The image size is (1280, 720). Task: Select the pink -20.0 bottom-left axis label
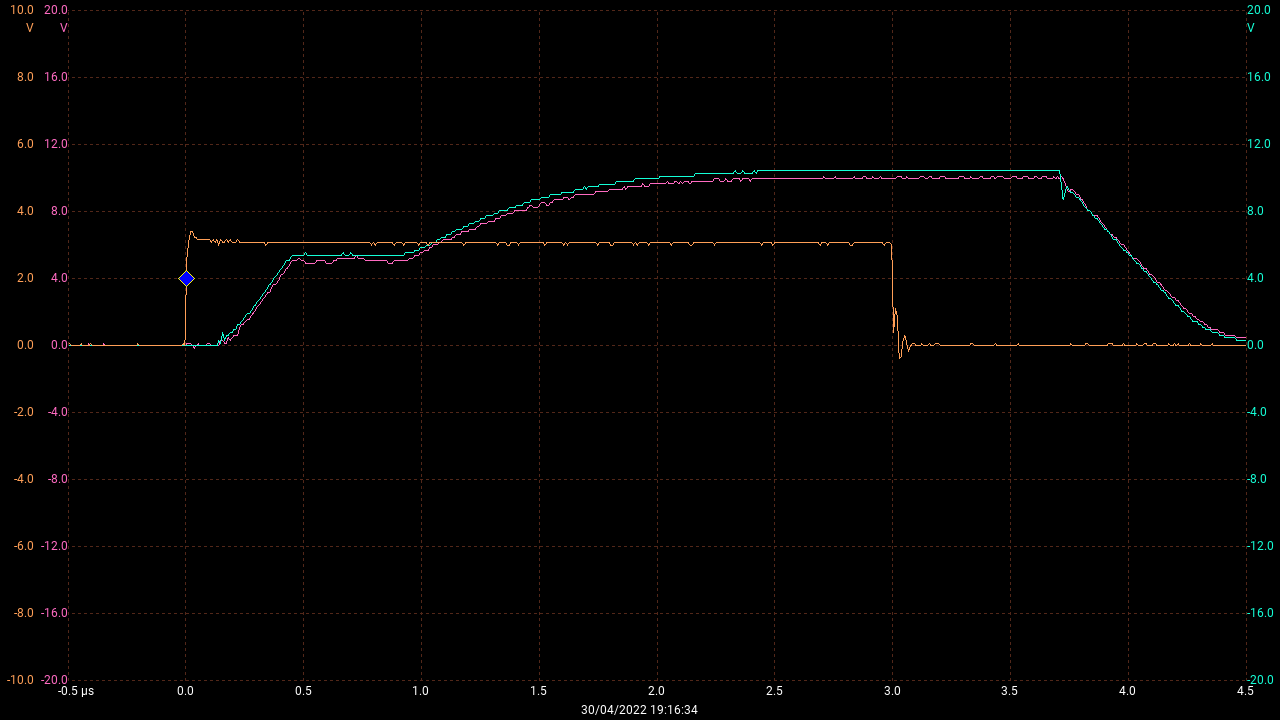coord(54,680)
